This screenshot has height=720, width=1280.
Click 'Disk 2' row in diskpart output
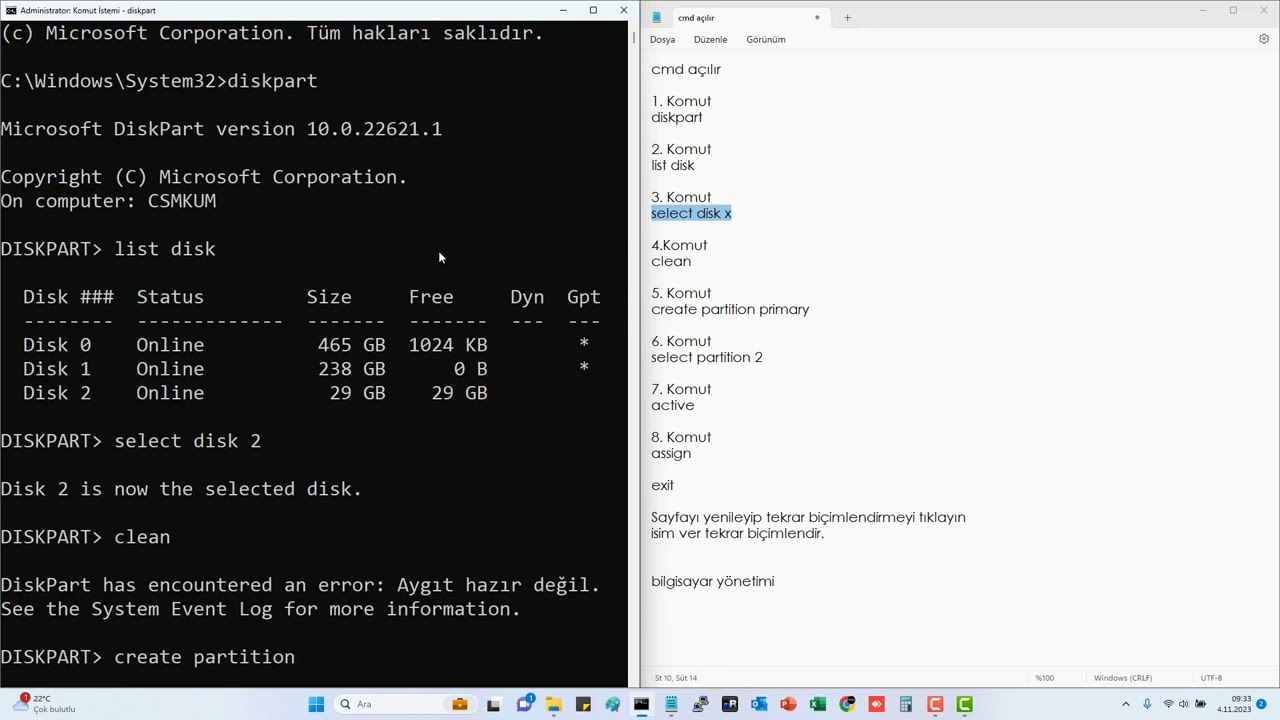point(255,393)
